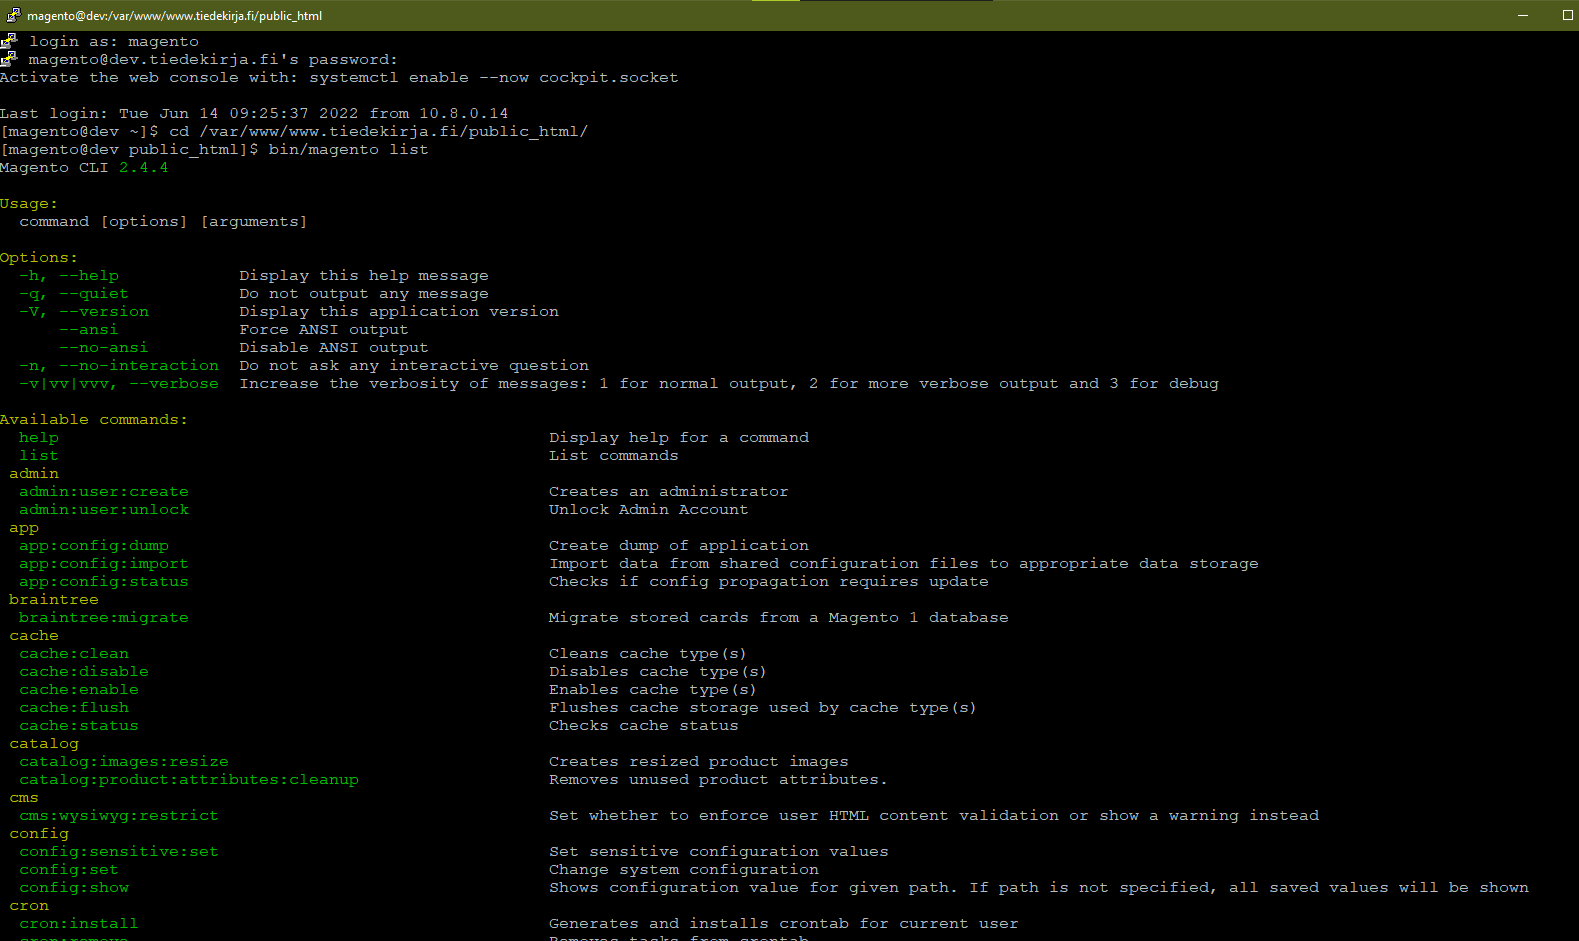Click 'Do not ask any interactive question' description
The height and width of the screenshot is (941, 1579).
coord(414,366)
